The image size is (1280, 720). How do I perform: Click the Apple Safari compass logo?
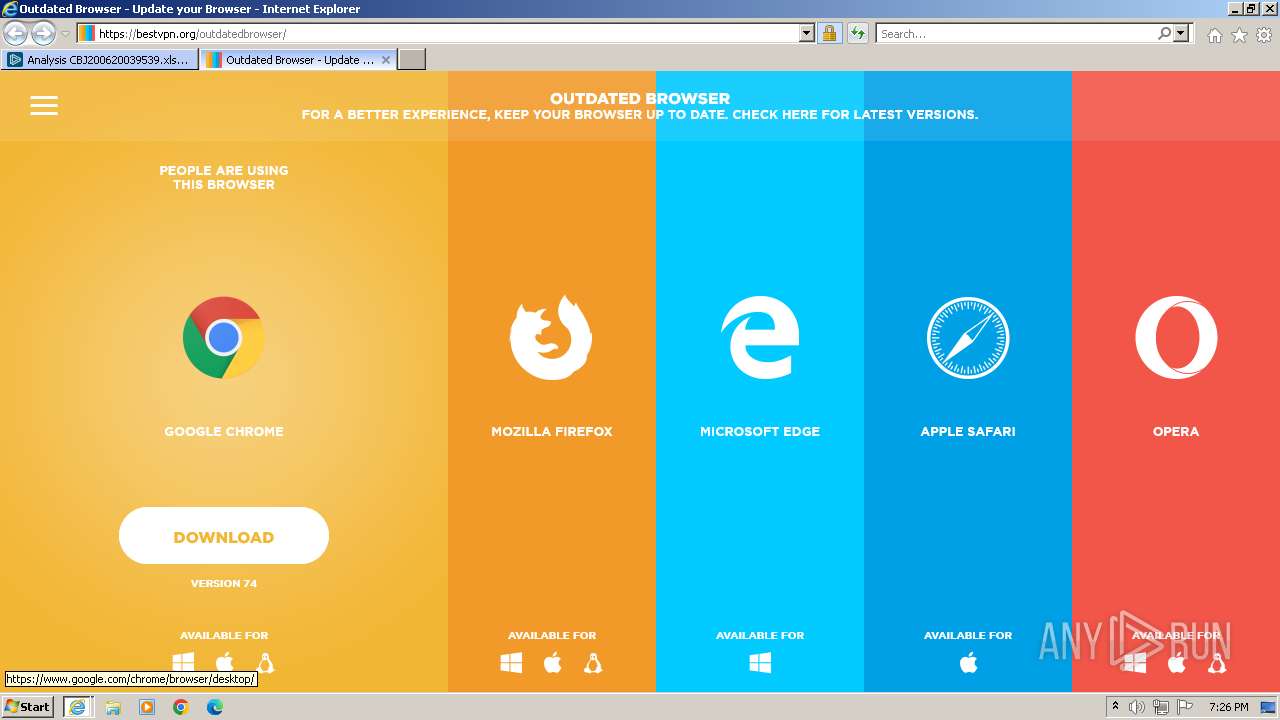coord(968,337)
